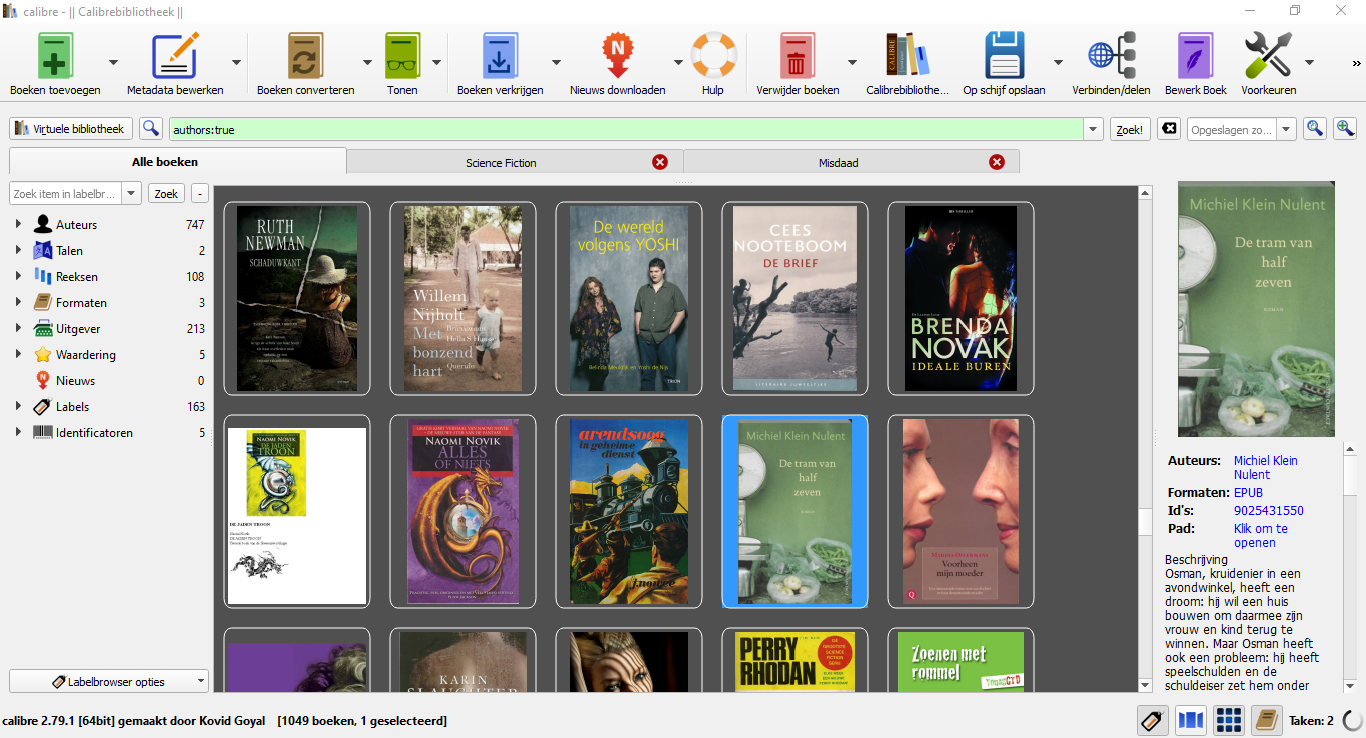Screen dimensions: 1366x738
Task: Toggle cover grid view in status bar
Action: (1229, 720)
